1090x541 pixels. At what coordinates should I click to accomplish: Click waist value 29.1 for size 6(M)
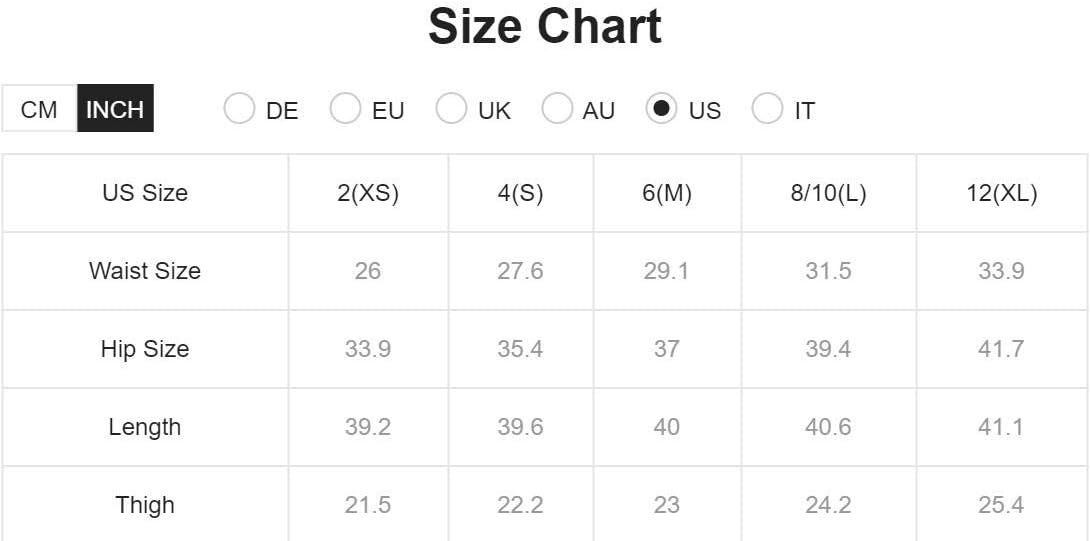tap(666, 271)
